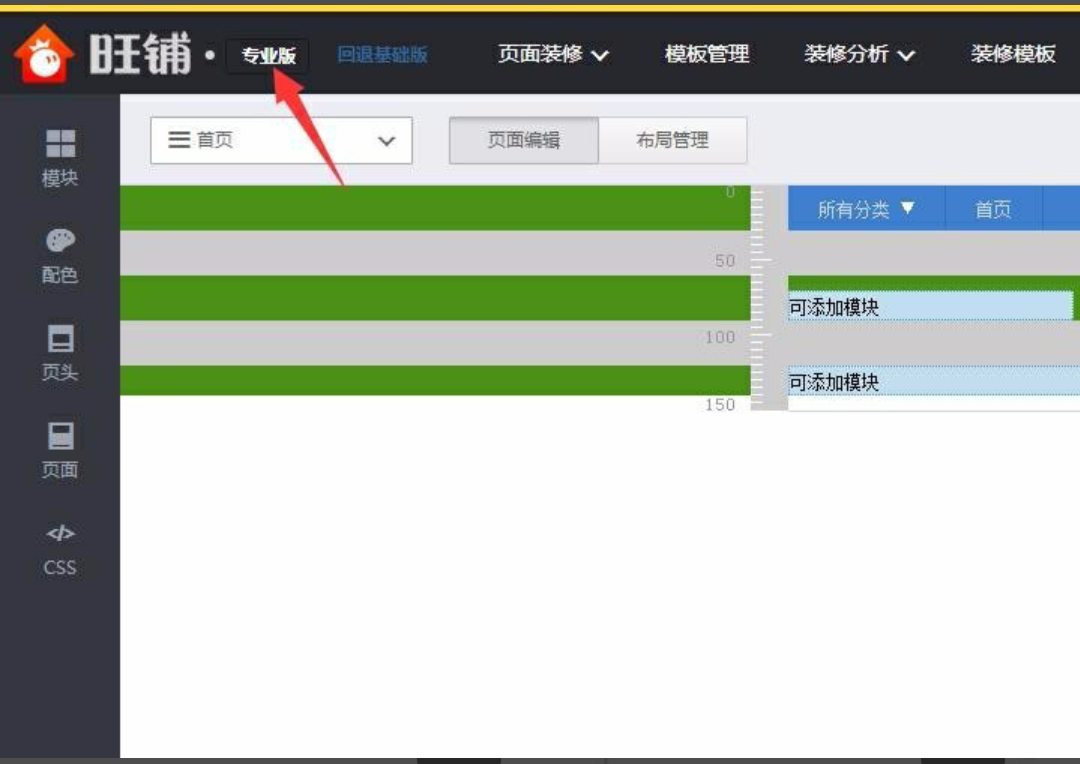Viewport: 1080px width, 764px height.
Task: Click the Wangpu shop logo icon
Action: click(43, 54)
